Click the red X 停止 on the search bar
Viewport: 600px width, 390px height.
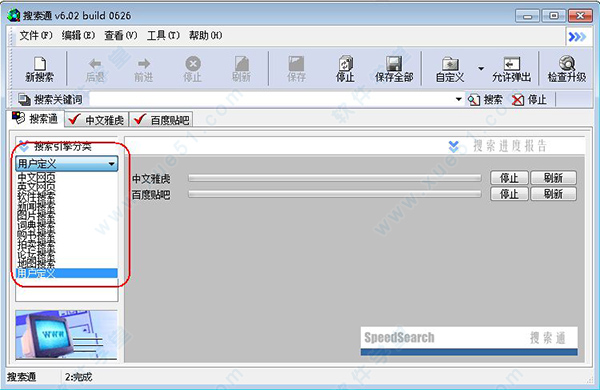pos(529,100)
